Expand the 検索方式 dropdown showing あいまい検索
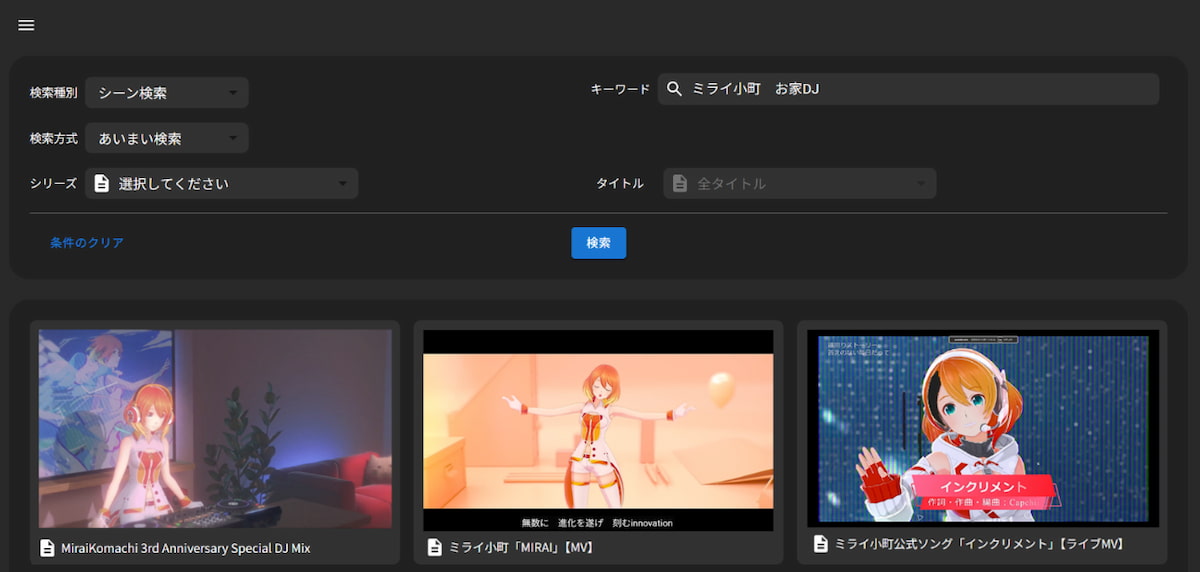Screen dimensions: 1200x572 [167, 138]
